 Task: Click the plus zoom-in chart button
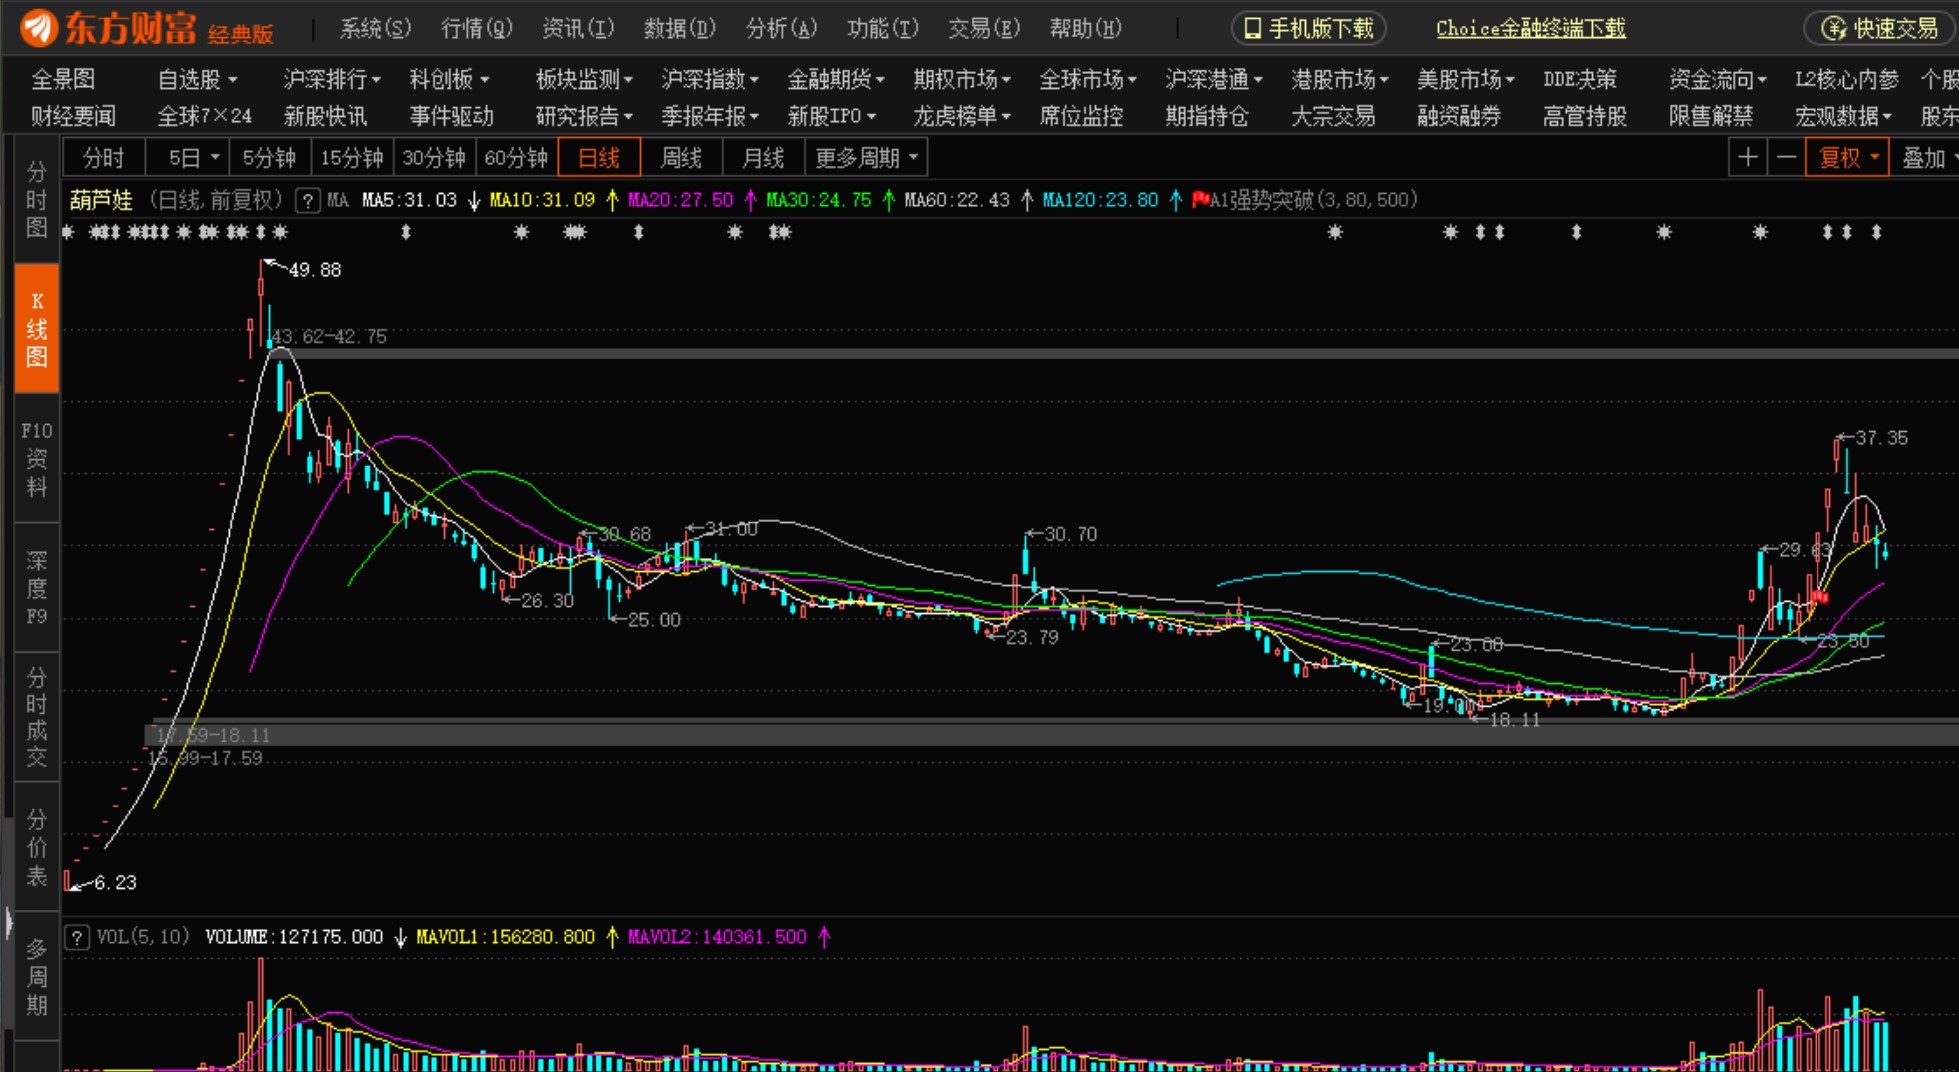click(x=1747, y=158)
